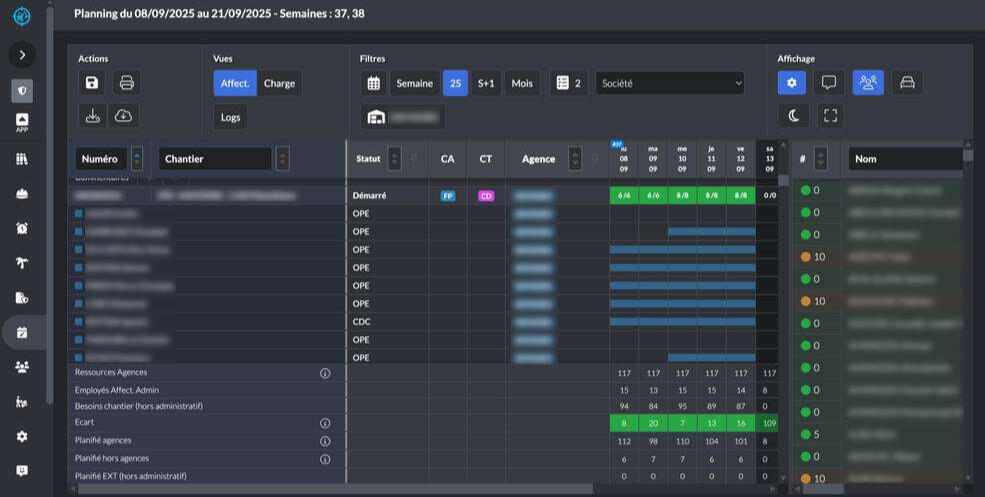The width and height of the screenshot is (985, 497).
Task: Open the Logs view
Action: pyautogui.click(x=230, y=117)
